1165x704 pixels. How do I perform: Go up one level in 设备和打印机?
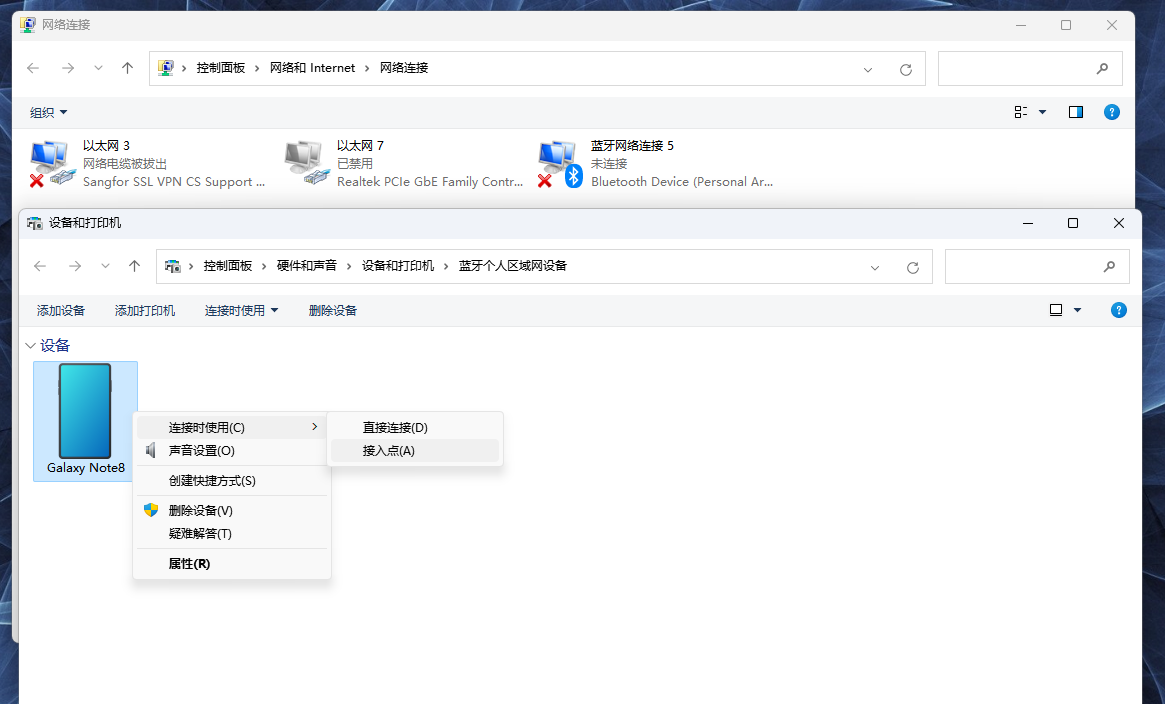pos(134,267)
